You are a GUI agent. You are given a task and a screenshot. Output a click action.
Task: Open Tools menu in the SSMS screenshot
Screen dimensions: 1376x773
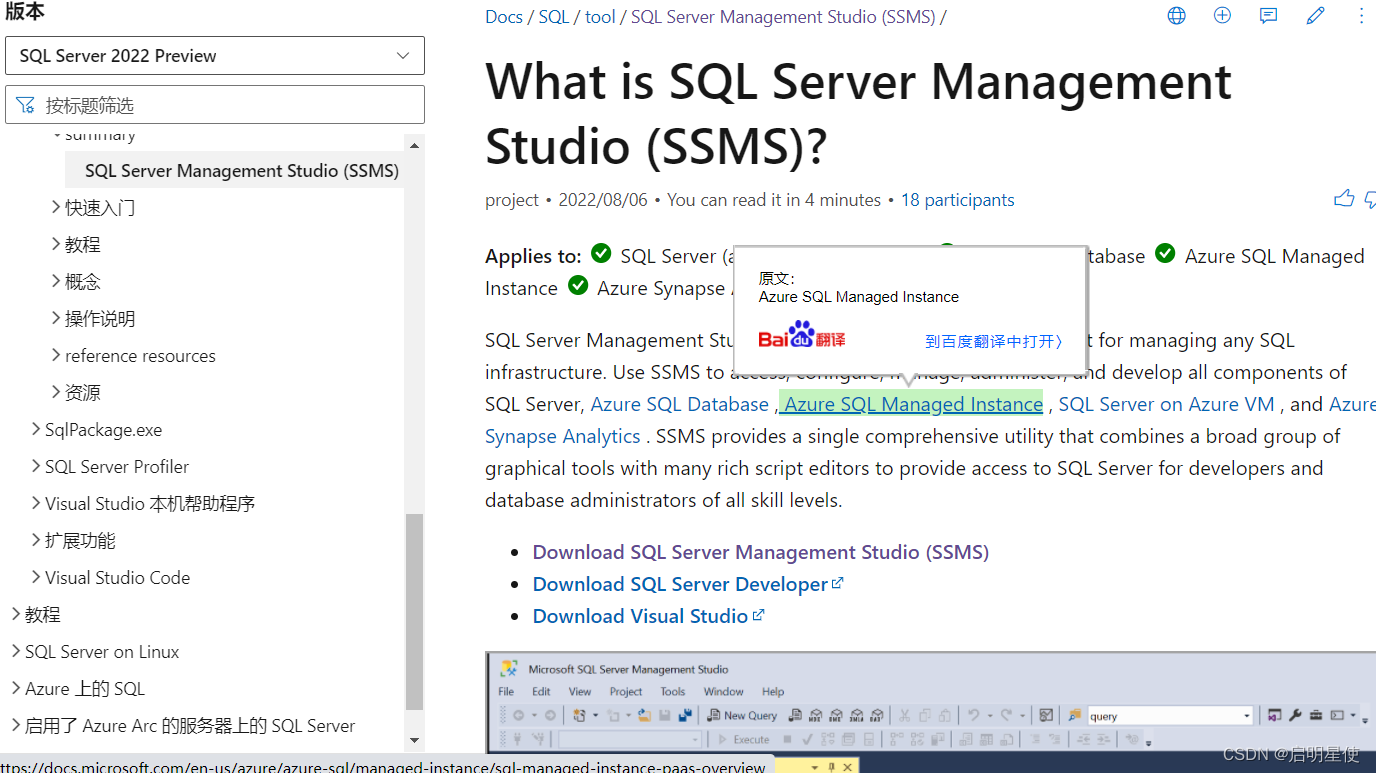[x=673, y=692]
